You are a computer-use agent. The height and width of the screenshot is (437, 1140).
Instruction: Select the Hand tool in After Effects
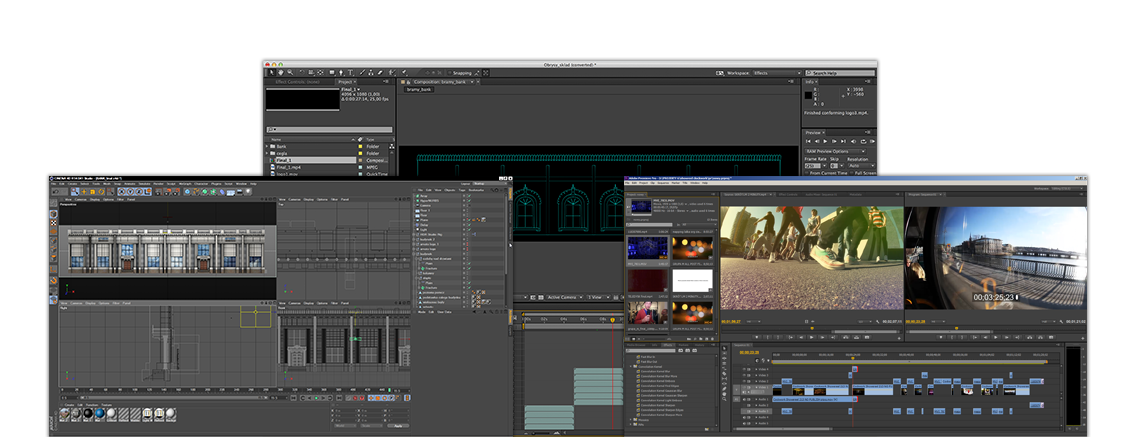(281, 73)
